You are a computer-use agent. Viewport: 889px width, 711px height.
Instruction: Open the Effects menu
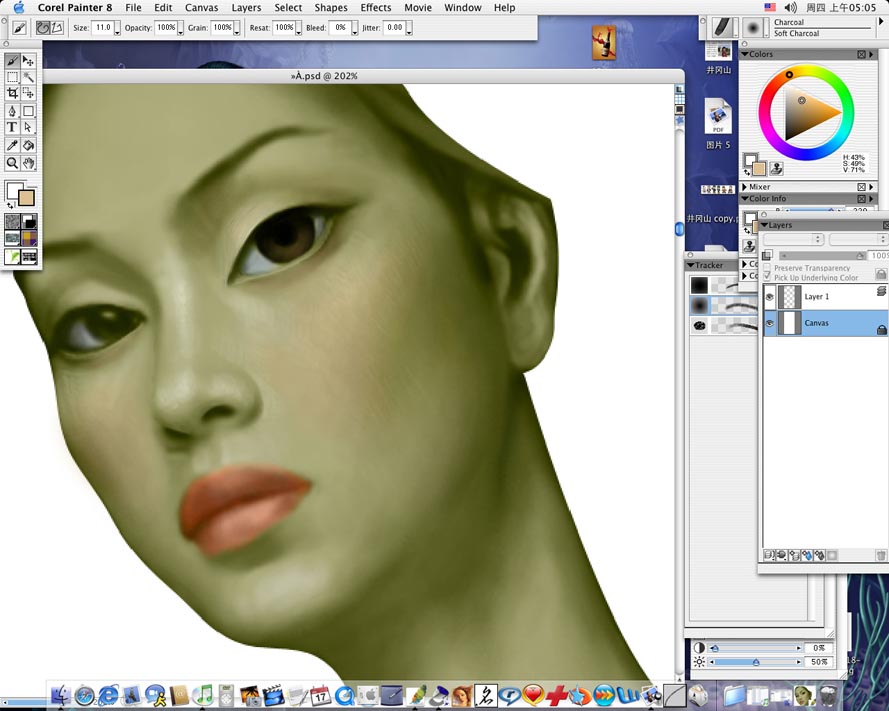tap(376, 7)
